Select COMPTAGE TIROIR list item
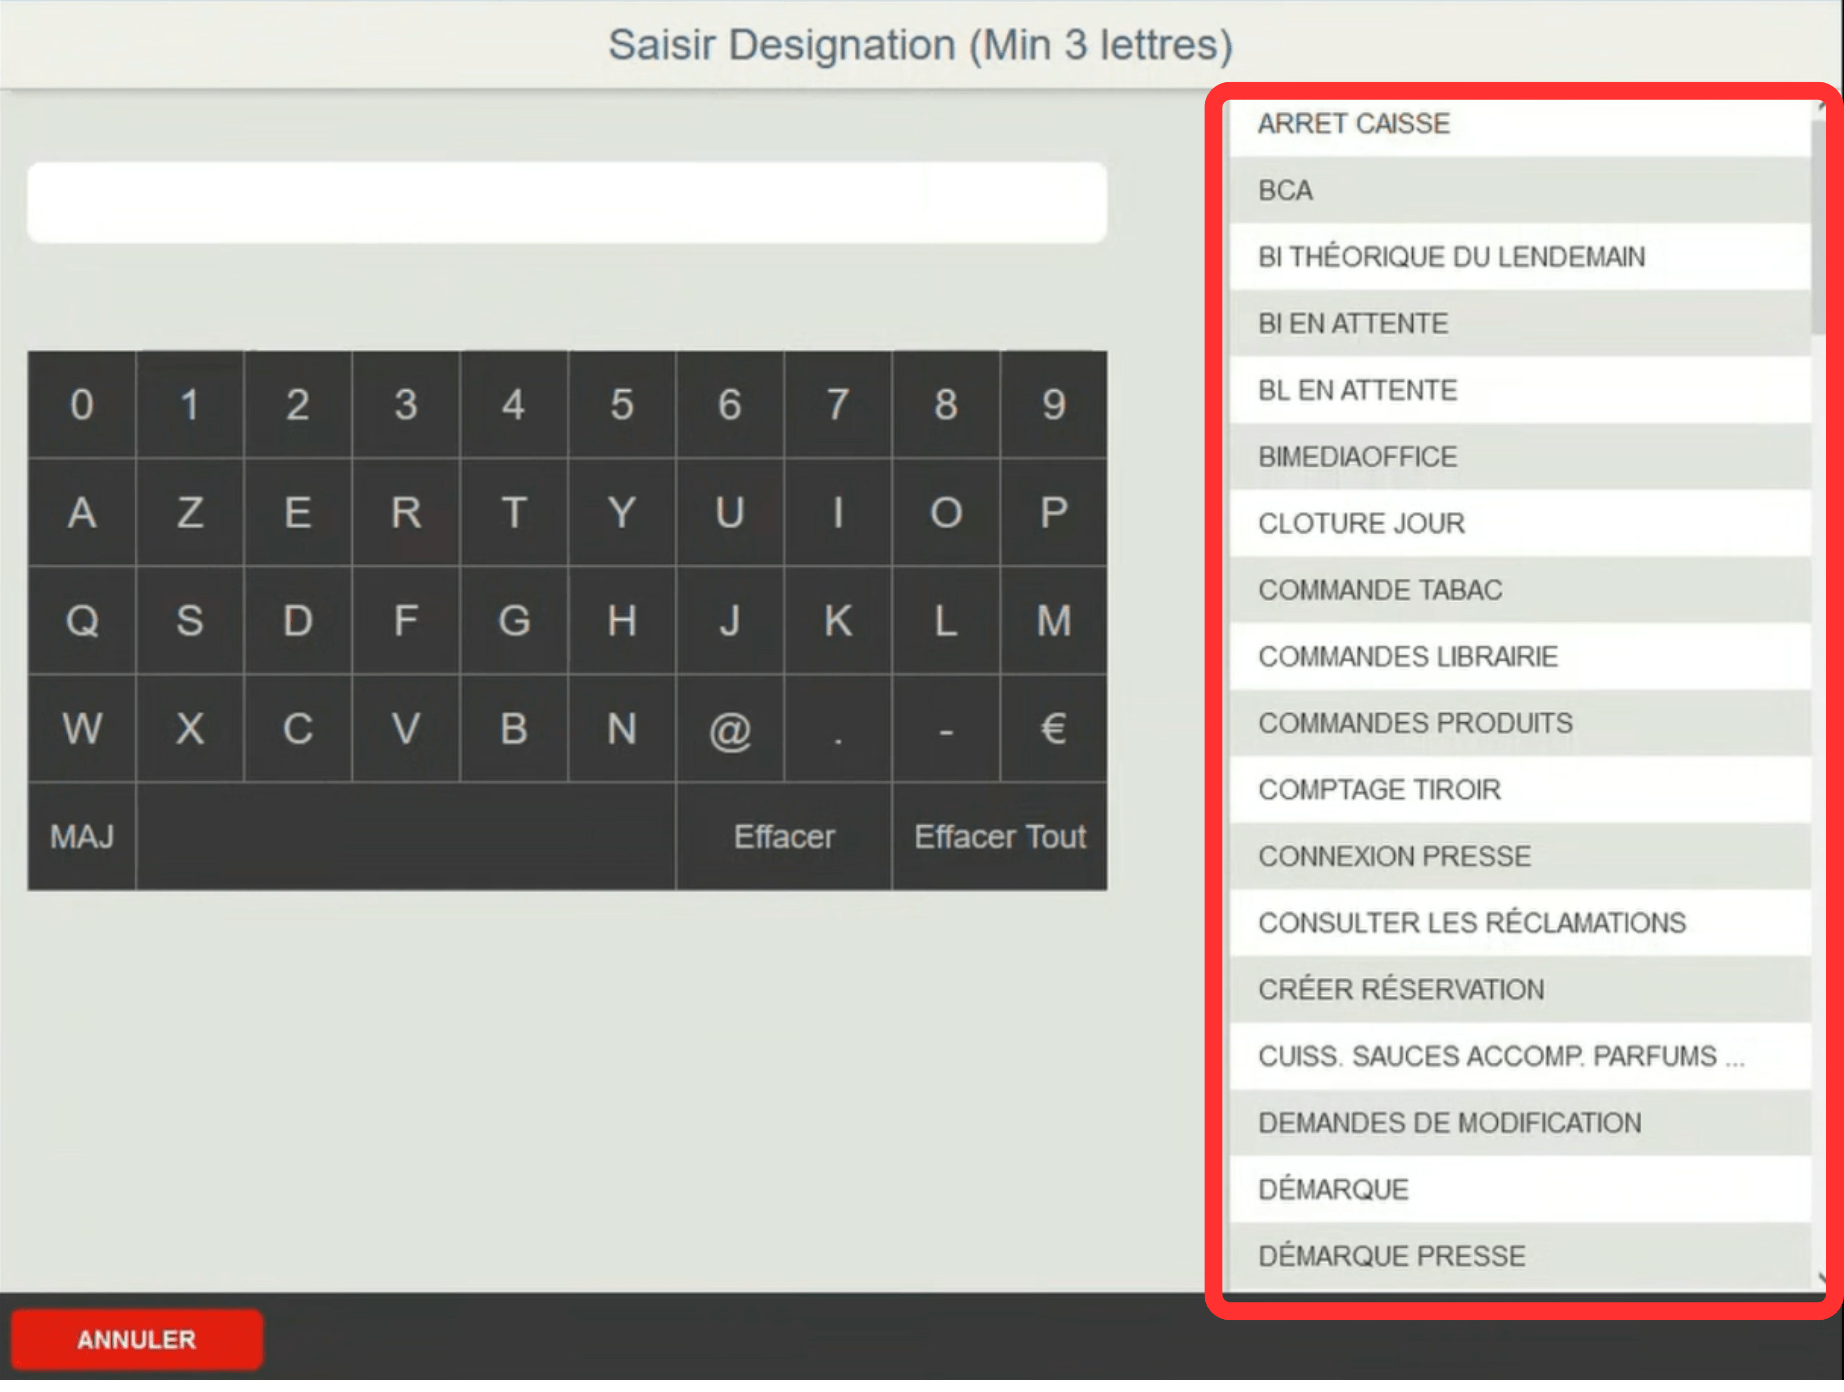 pyautogui.click(x=1520, y=790)
